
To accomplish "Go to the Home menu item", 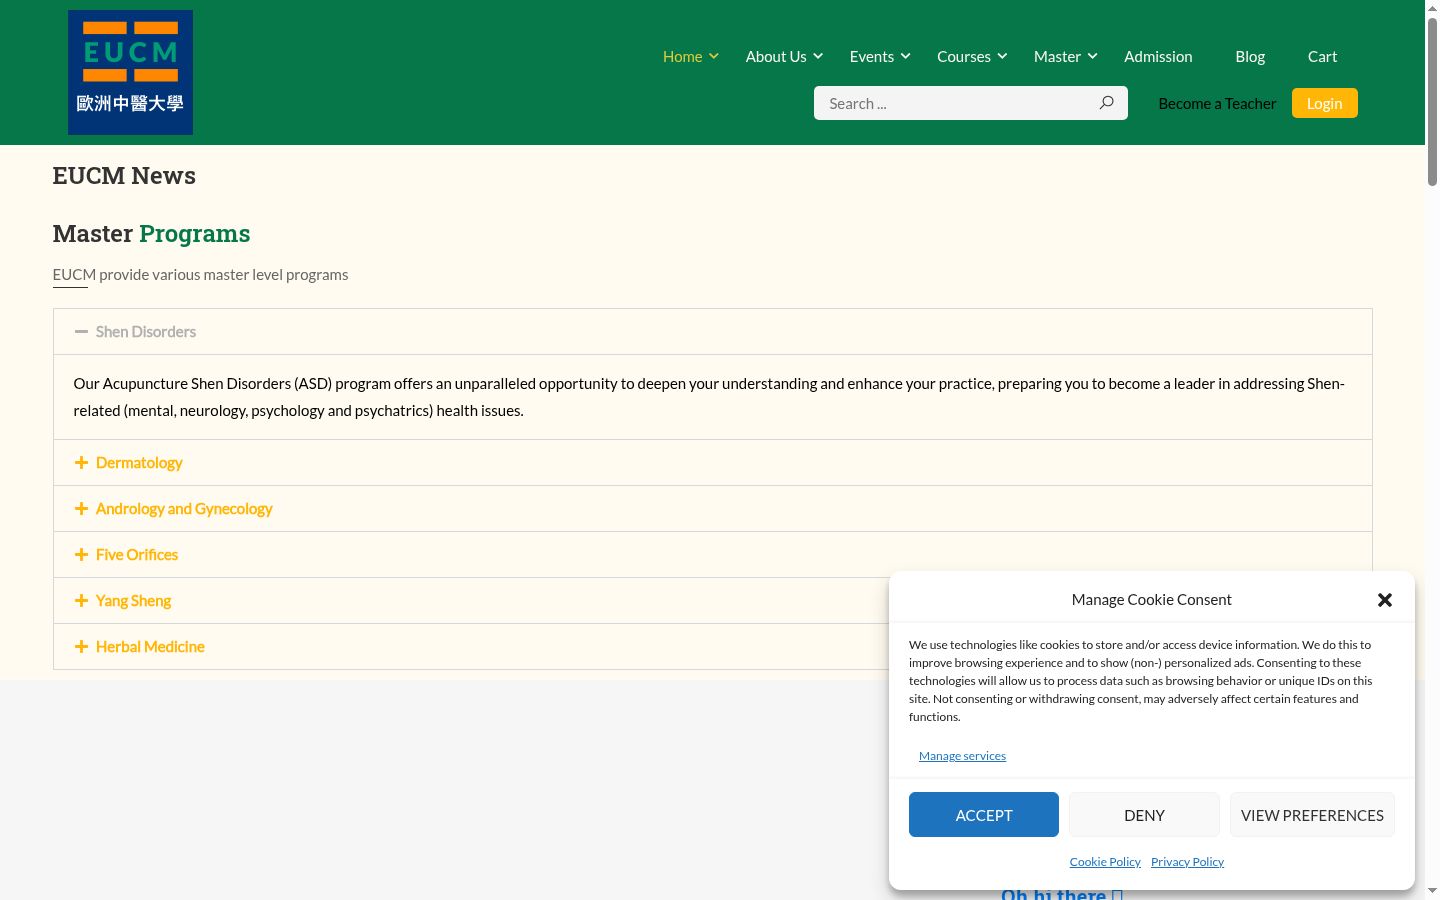I will 683,57.
